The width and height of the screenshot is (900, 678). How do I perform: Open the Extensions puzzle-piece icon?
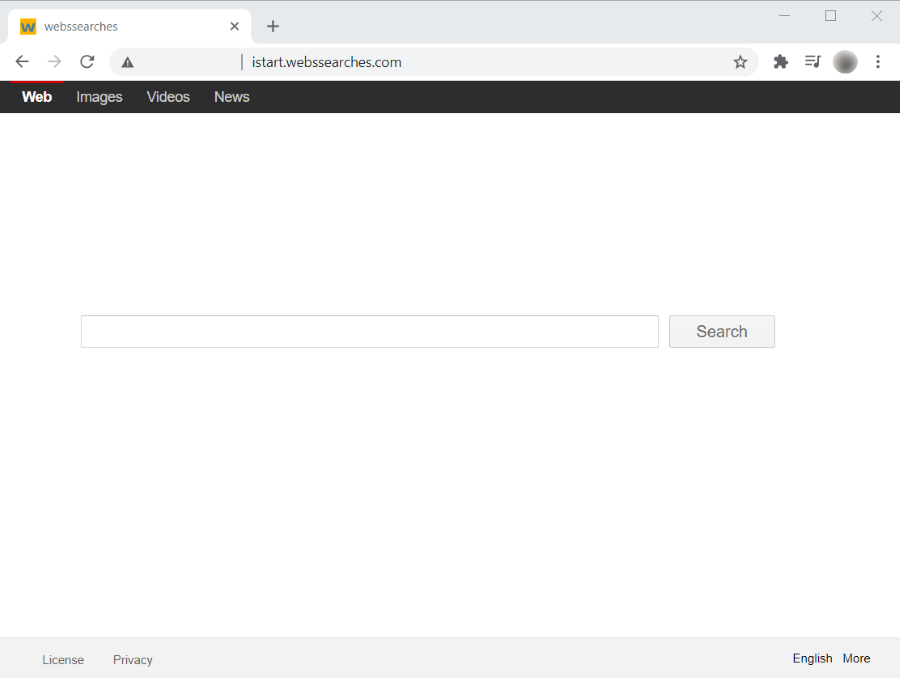[x=781, y=62]
